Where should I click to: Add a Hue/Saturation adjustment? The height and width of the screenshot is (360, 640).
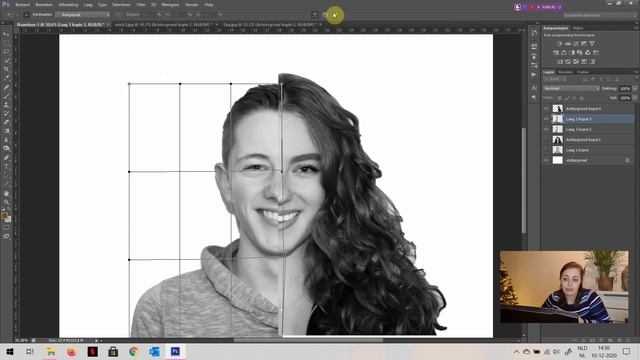coord(556,53)
